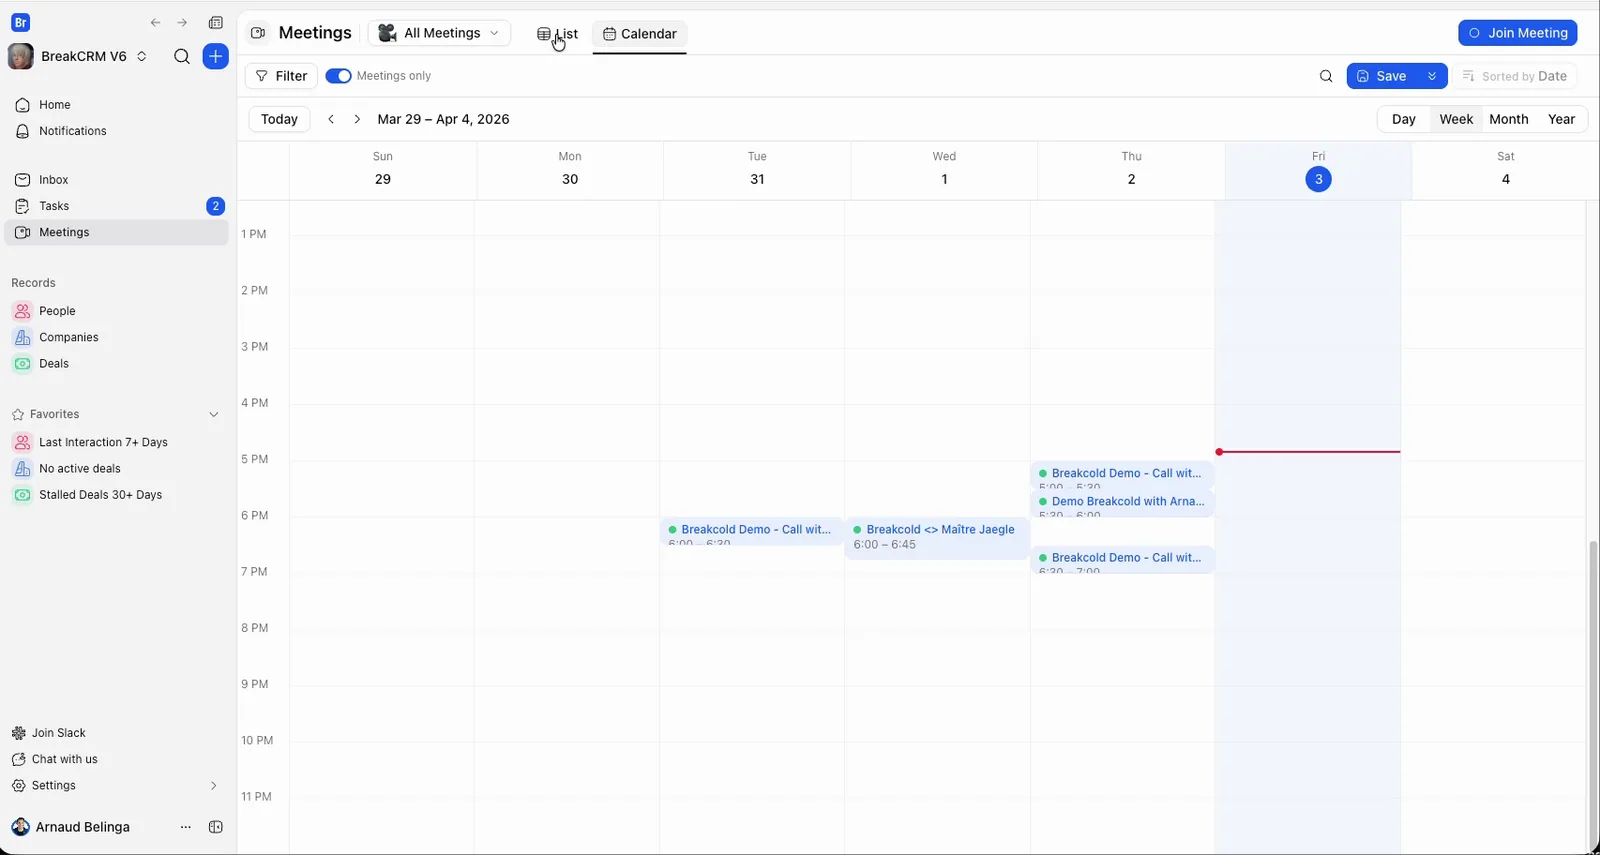Toggle the sidebar layout icon at top
The width and height of the screenshot is (1600, 855).
click(x=215, y=22)
